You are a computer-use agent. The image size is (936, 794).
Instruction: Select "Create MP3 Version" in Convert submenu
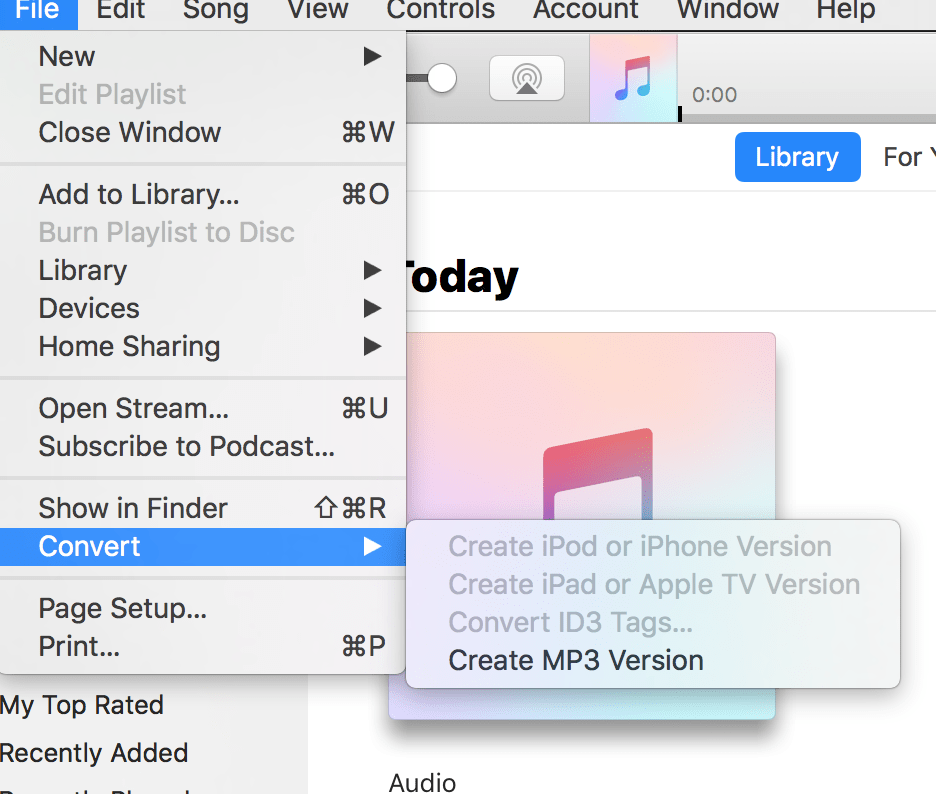click(575, 660)
